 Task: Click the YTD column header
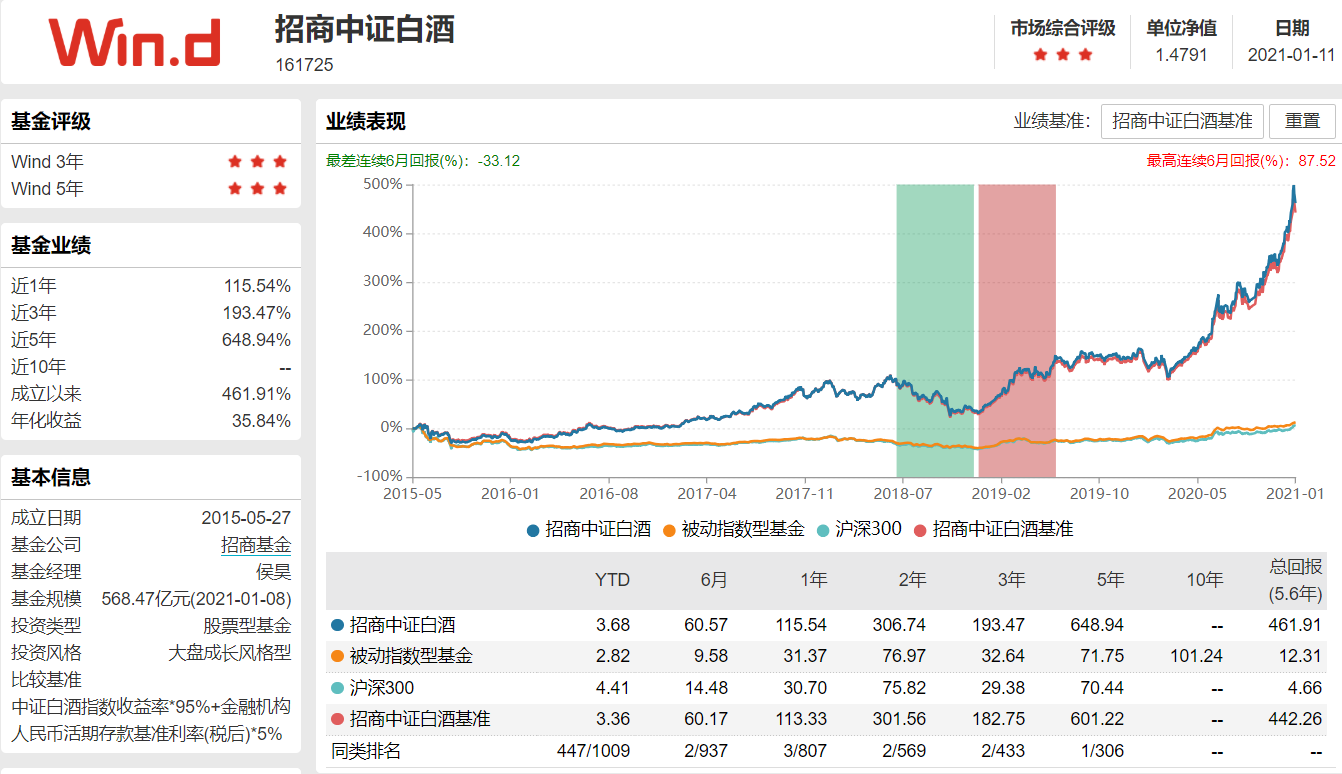pos(613,580)
